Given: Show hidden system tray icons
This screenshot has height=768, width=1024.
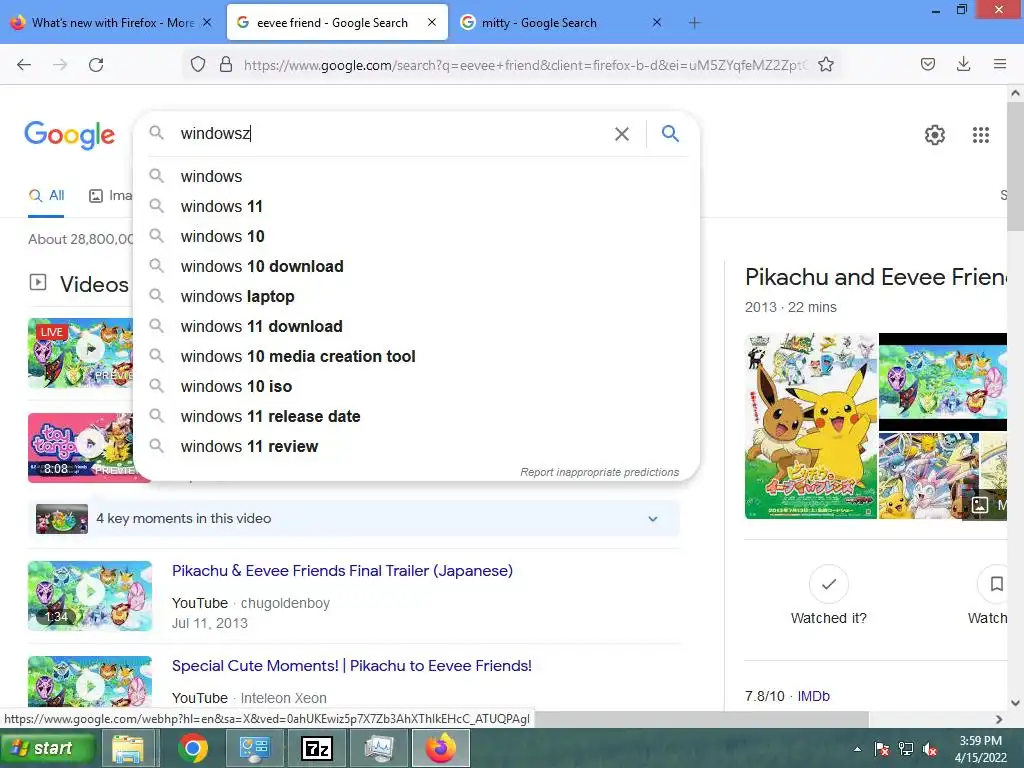Looking at the screenshot, I should 857,749.
